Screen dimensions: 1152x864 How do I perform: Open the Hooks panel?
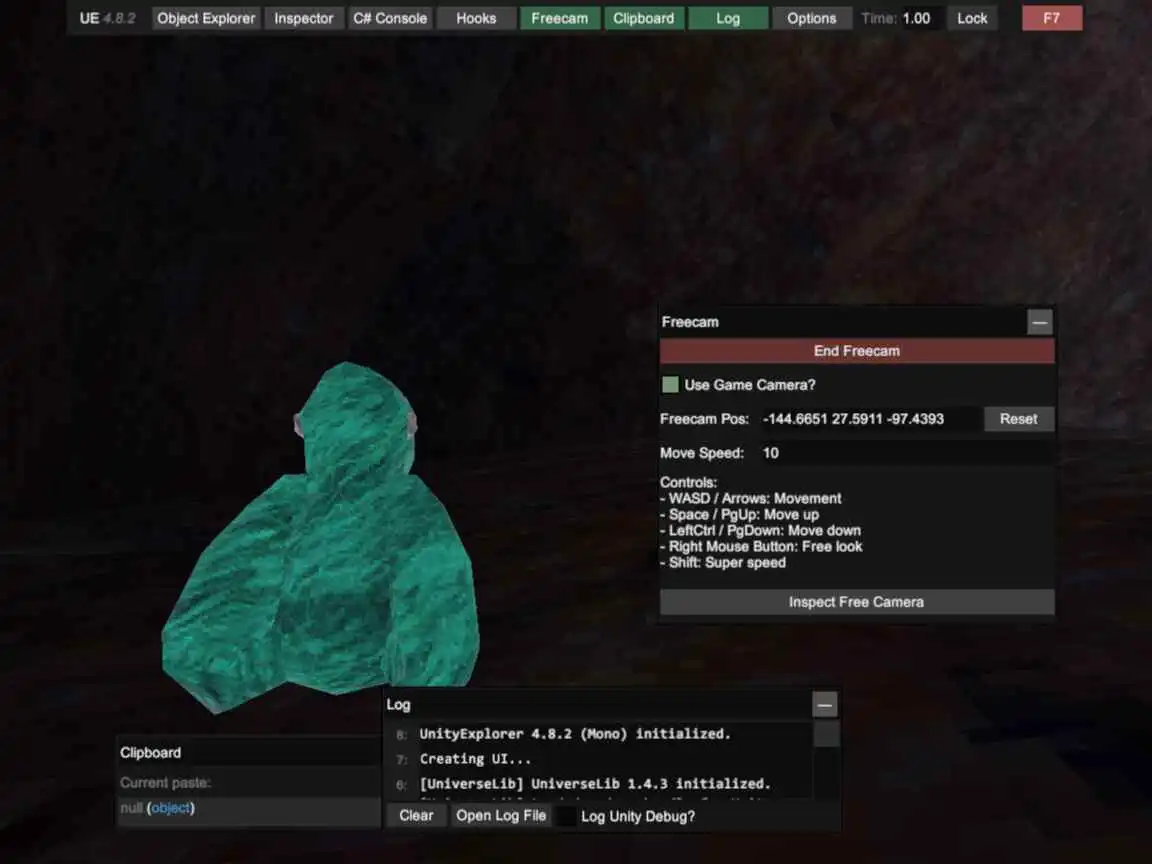476,18
